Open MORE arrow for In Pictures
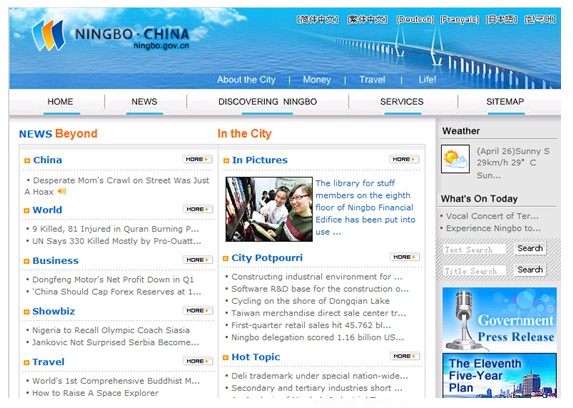Image resolution: width=573 pixels, height=408 pixels. 404,159
